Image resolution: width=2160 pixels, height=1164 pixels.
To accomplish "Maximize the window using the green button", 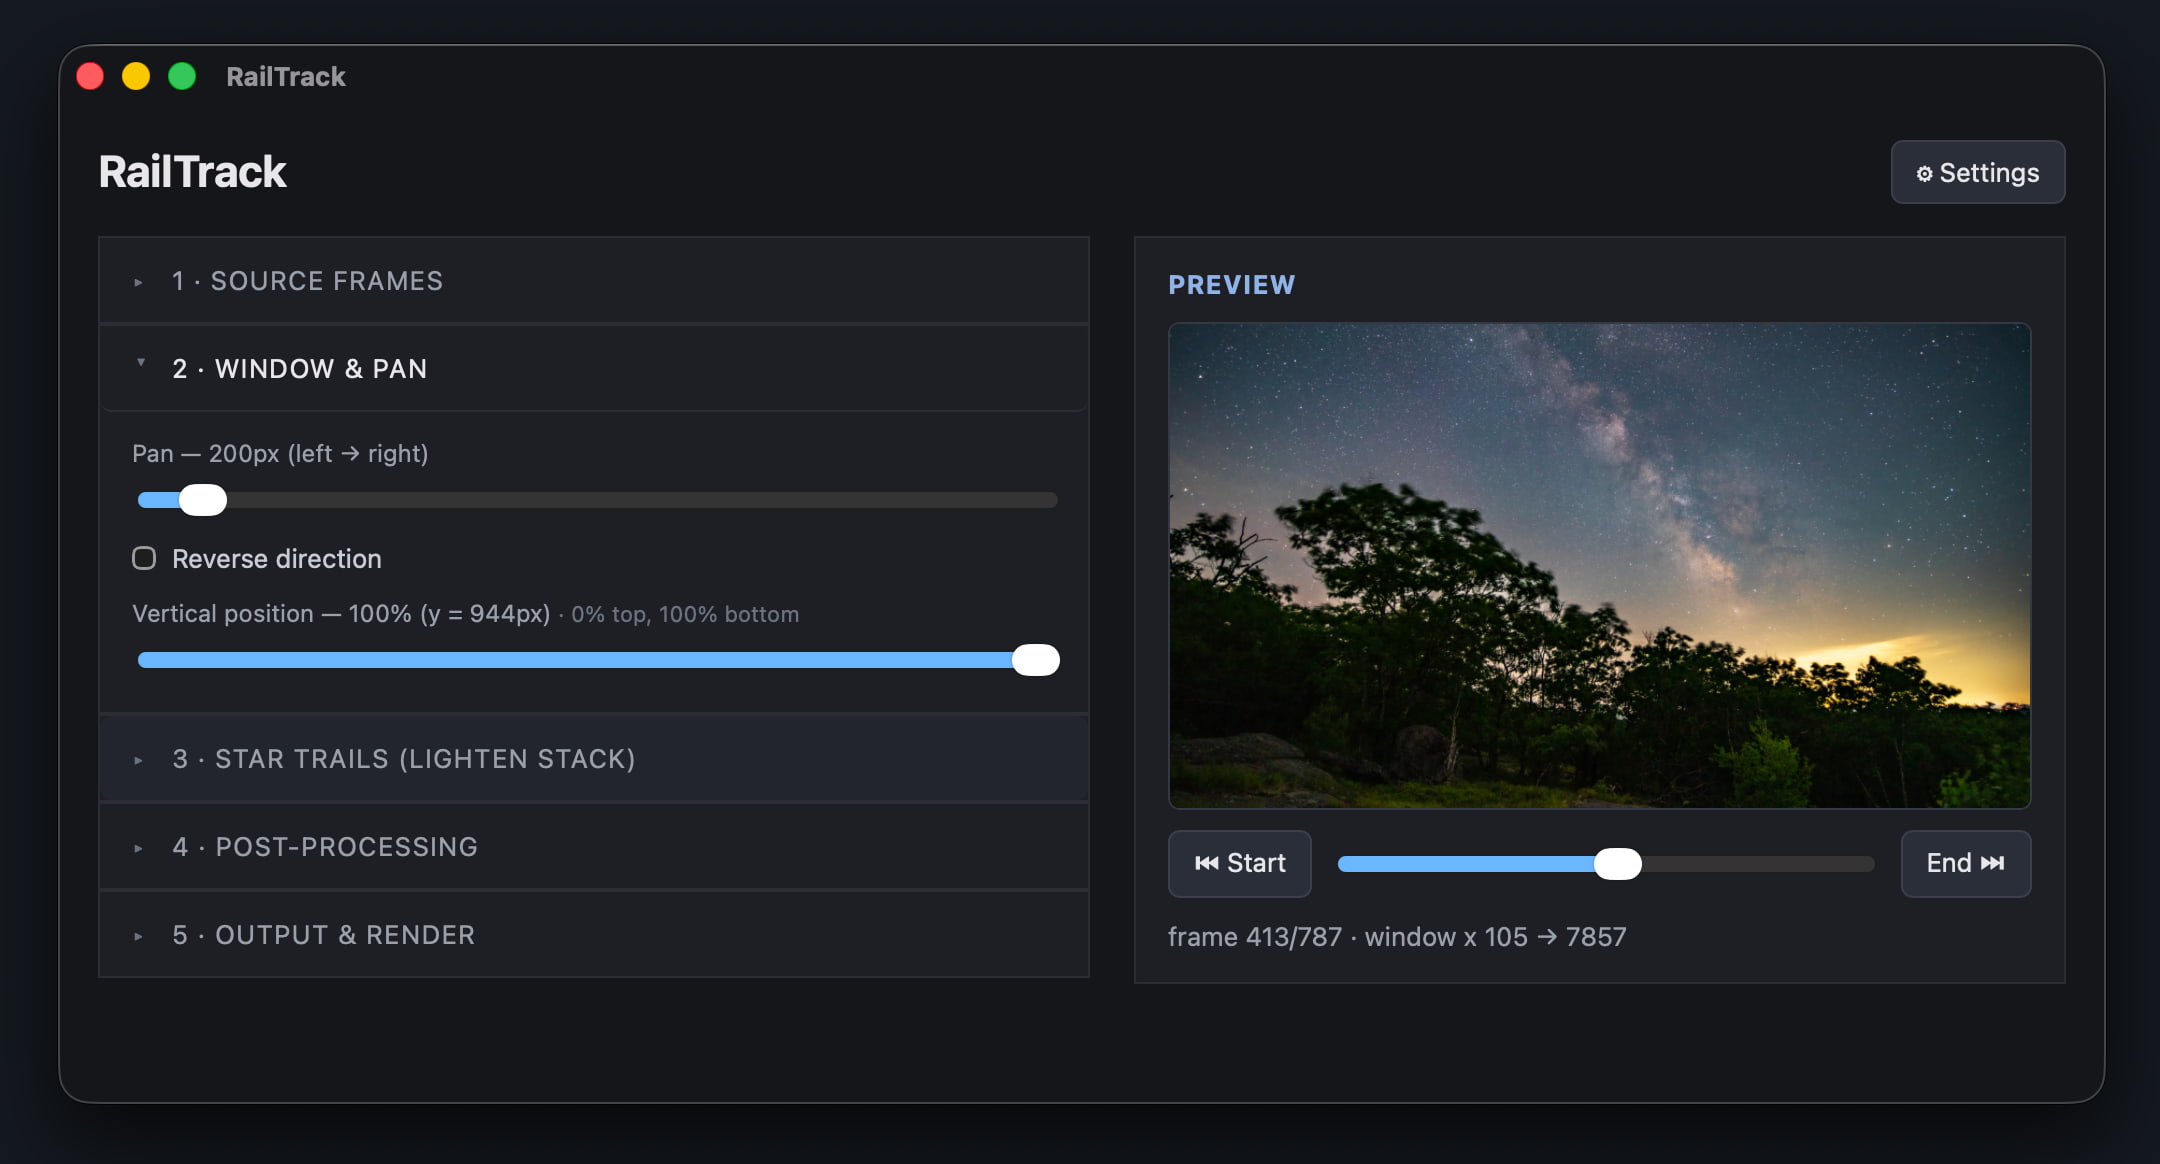I will click(x=182, y=76).
